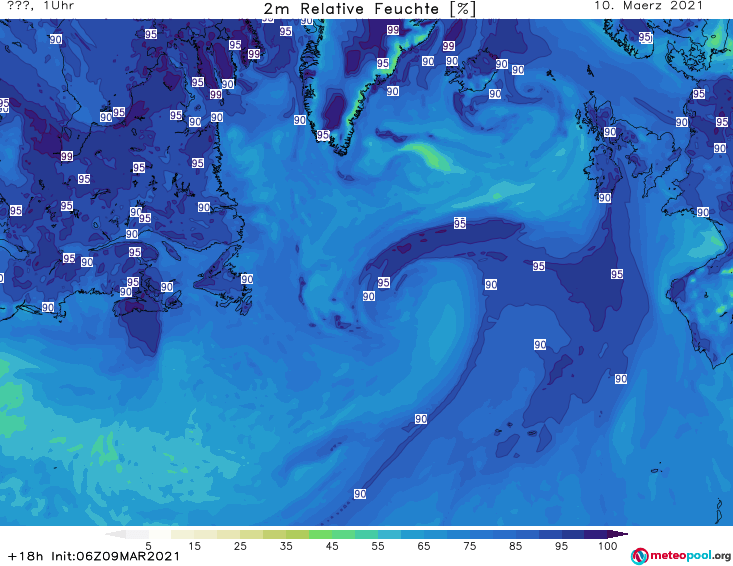Click the legend value 35
The image size is (733, 566).
click(x=286, y=546)
